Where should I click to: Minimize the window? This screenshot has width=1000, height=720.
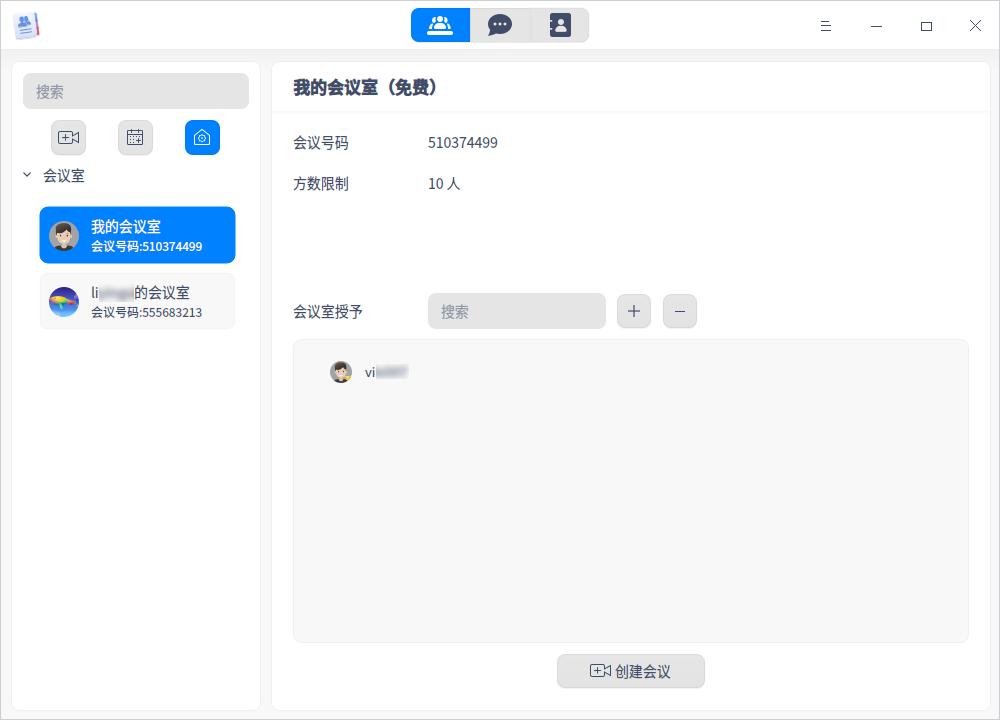coord(876,26)
